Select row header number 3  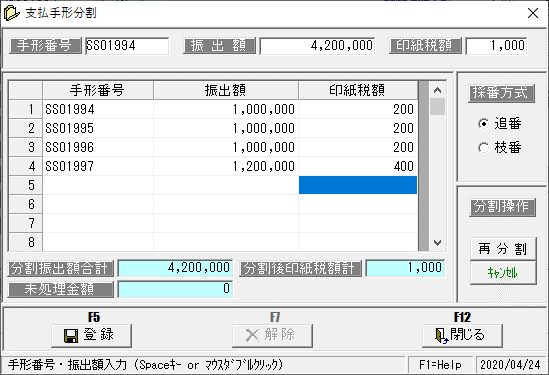pos(26,147)
